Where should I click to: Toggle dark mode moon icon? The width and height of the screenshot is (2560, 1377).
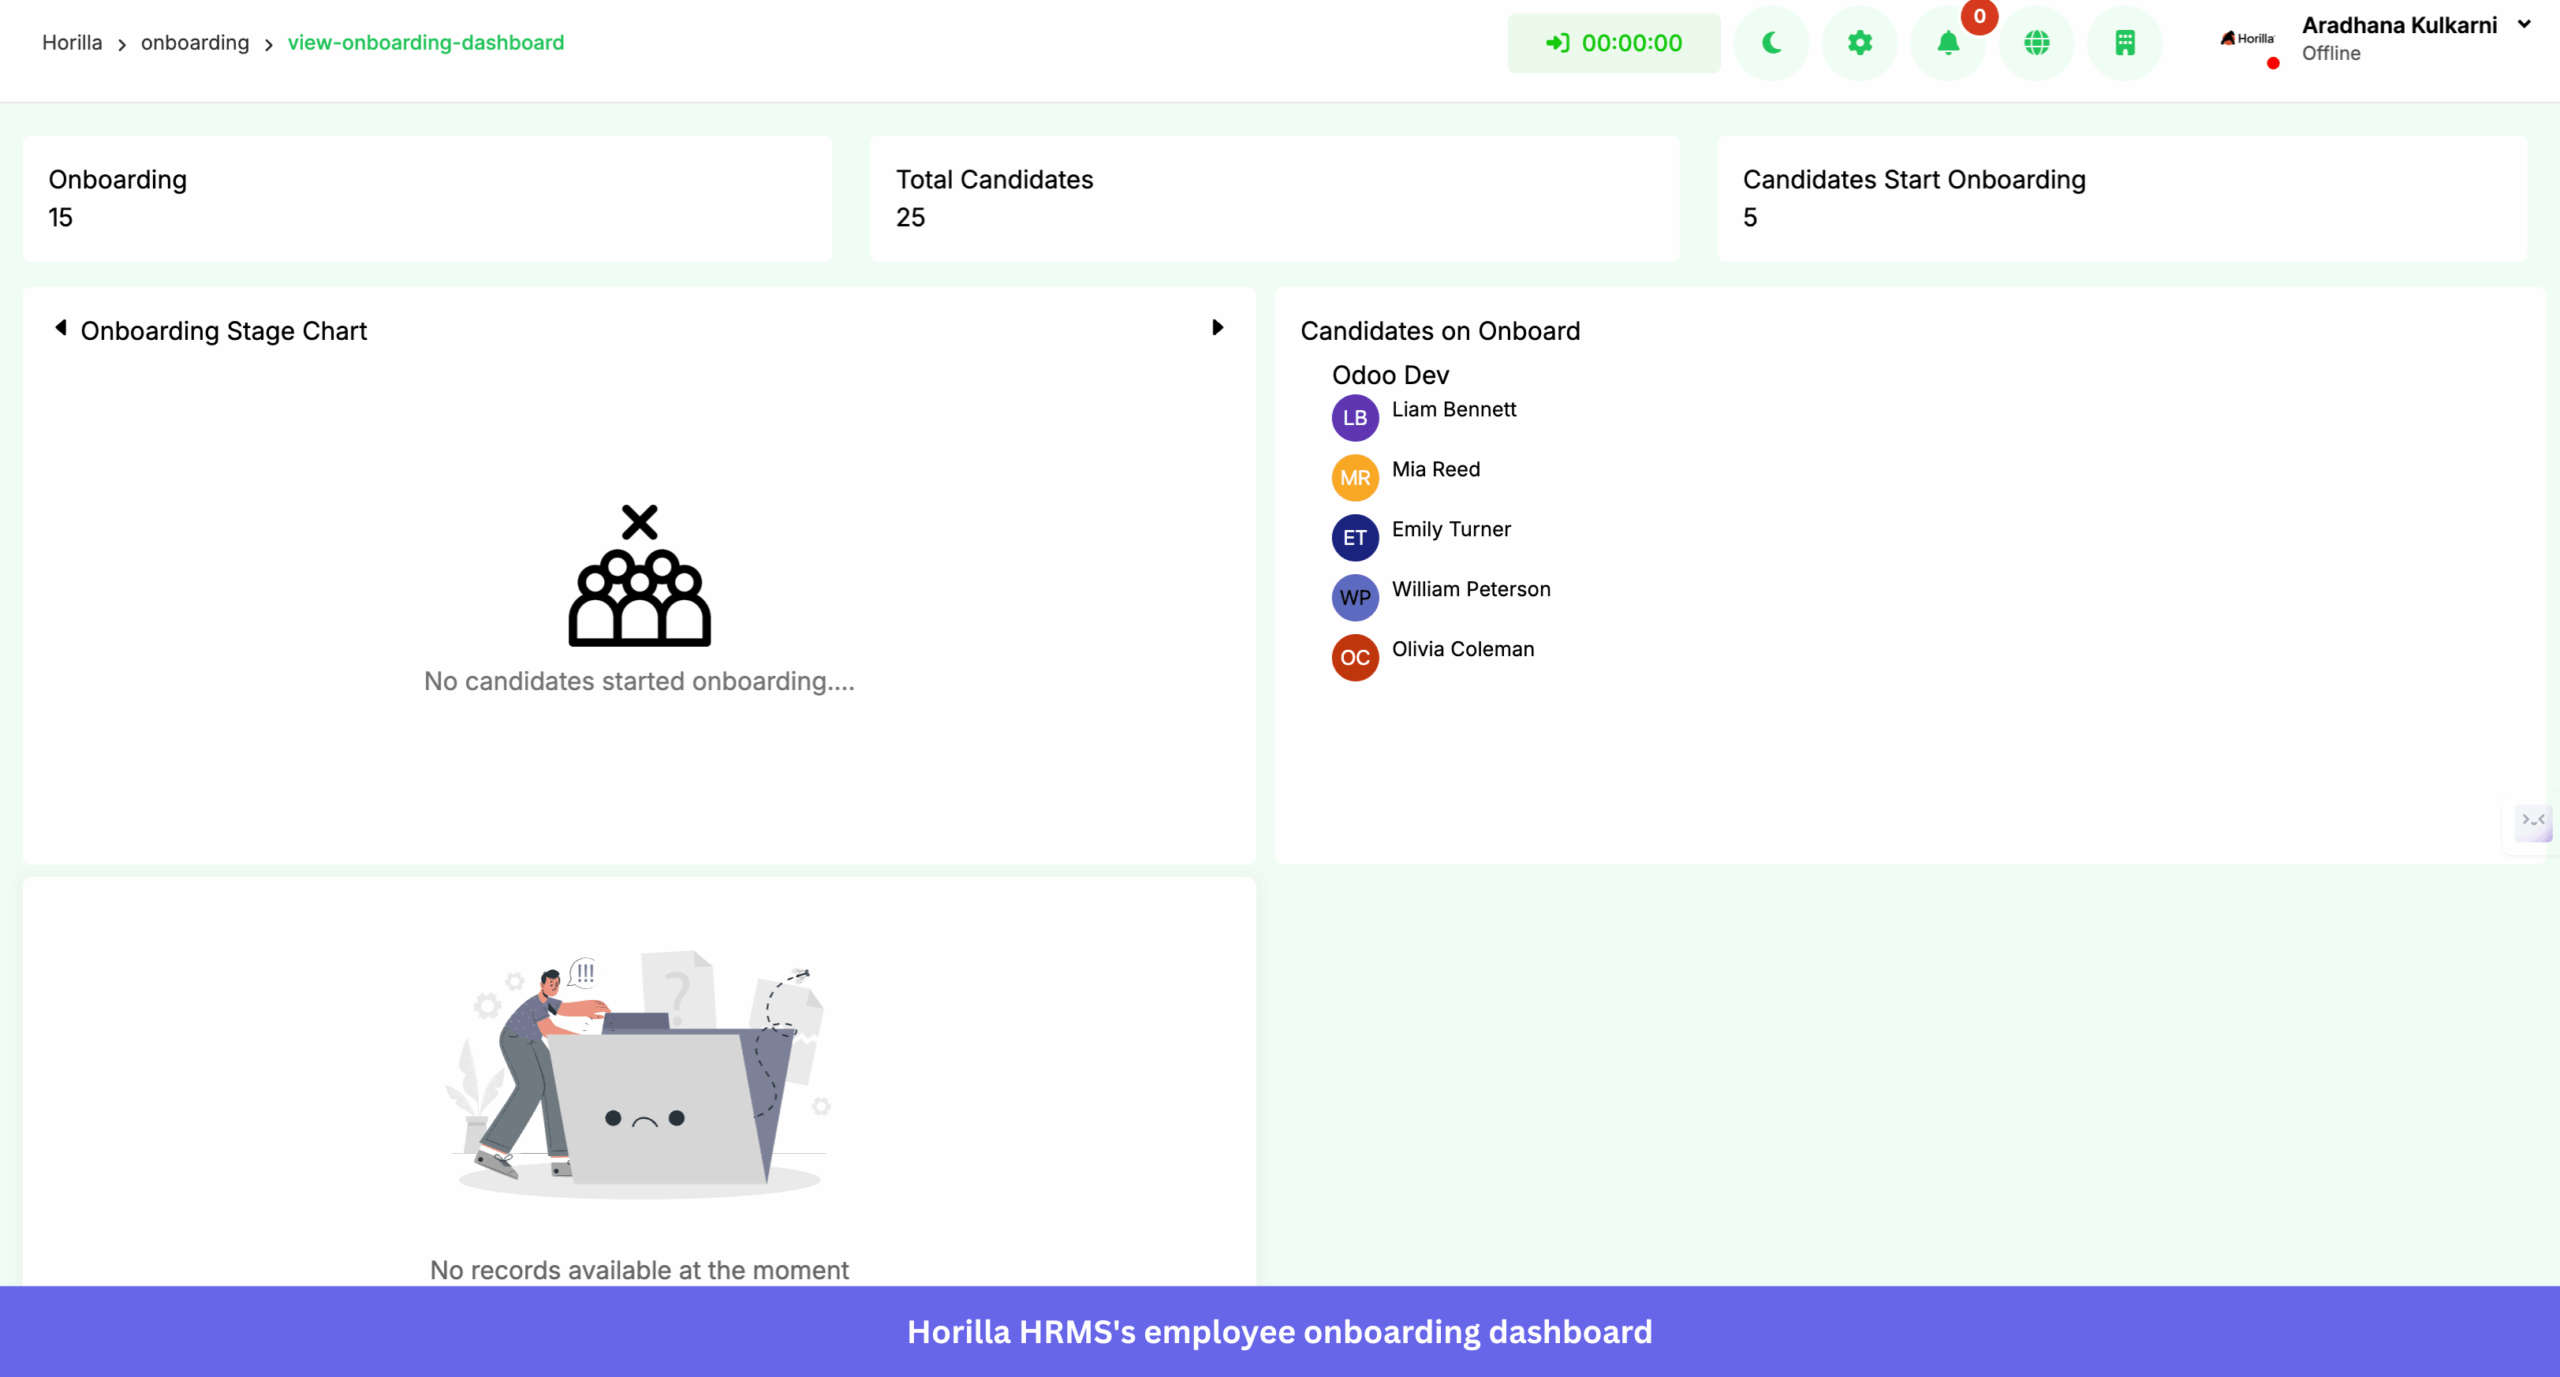1771,43
